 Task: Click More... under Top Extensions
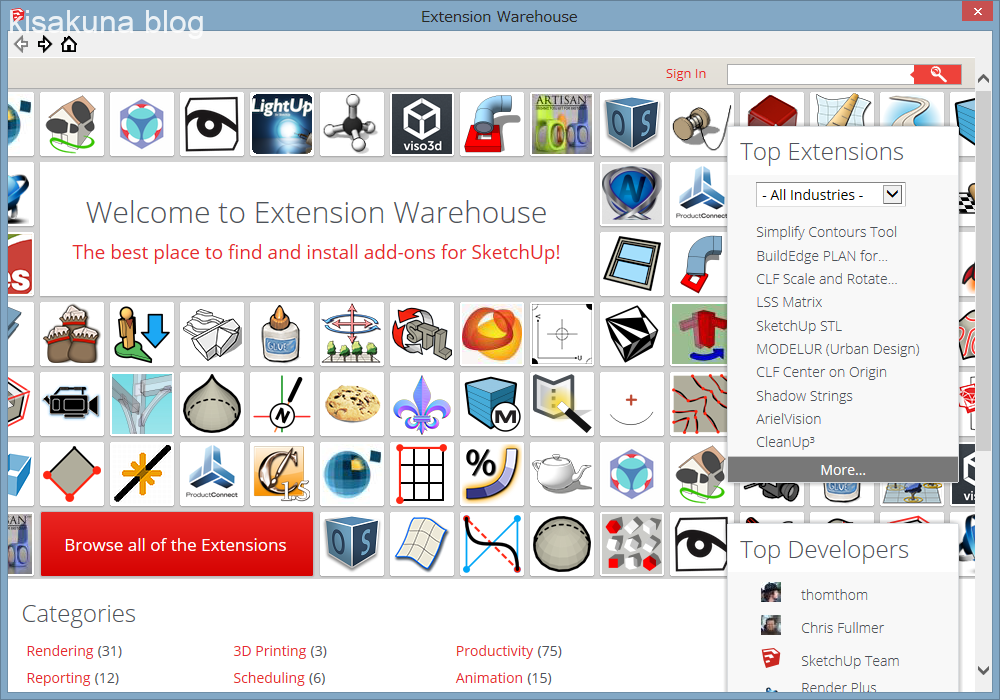coord(843,470)
